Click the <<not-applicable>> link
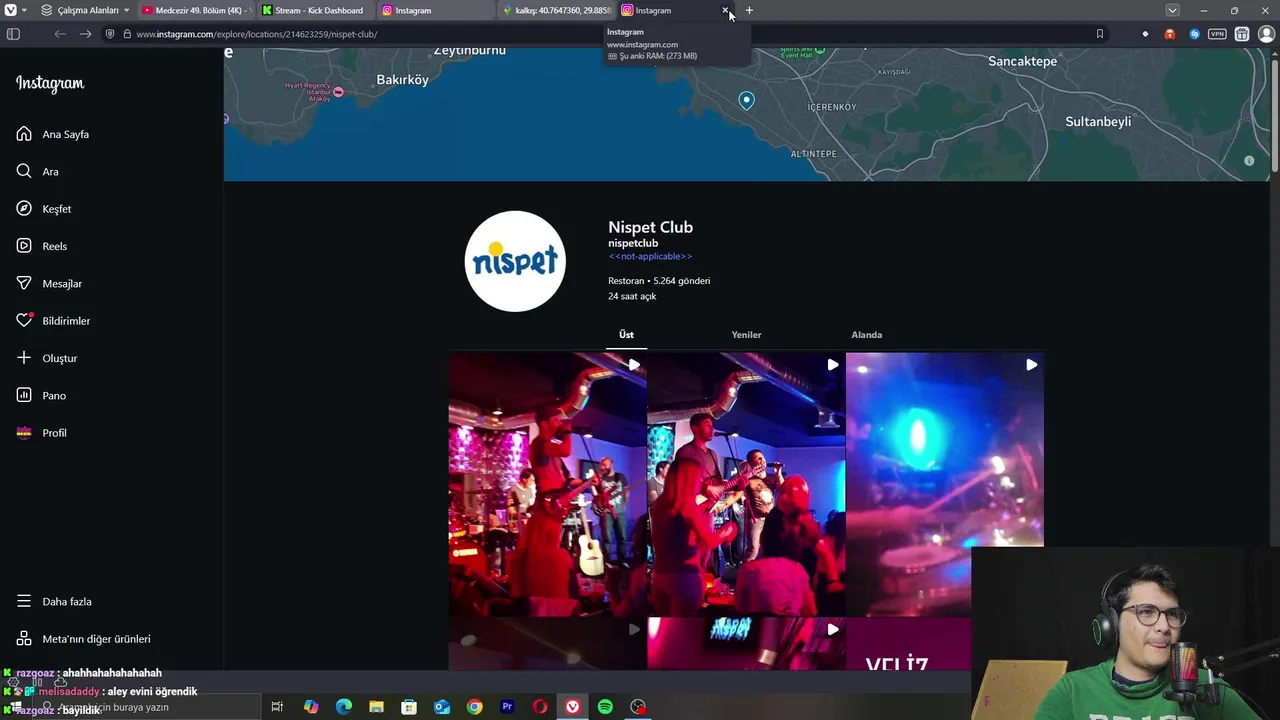Image resolution: width=1280 pixels, height=720 pixels. (650, 256)
